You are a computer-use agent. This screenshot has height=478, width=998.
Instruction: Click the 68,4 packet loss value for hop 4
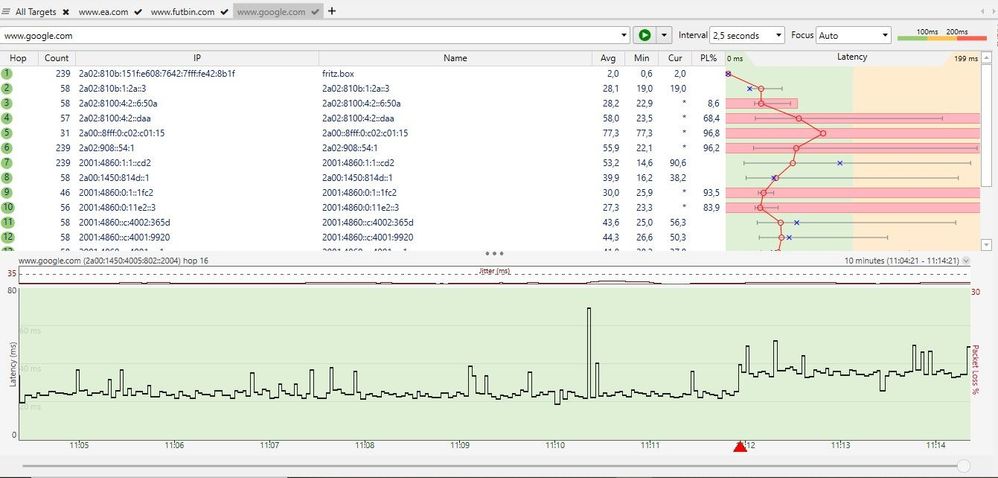click(710, 118)
